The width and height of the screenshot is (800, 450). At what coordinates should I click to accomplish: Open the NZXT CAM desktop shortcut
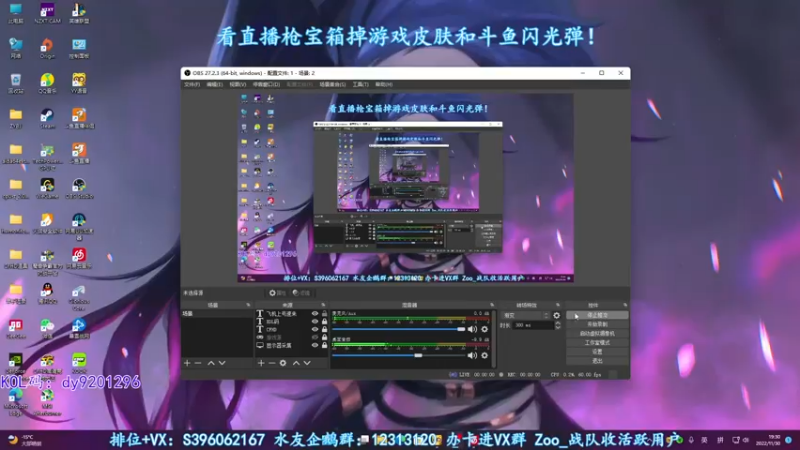pyautogui.click(x=47, y=13)
